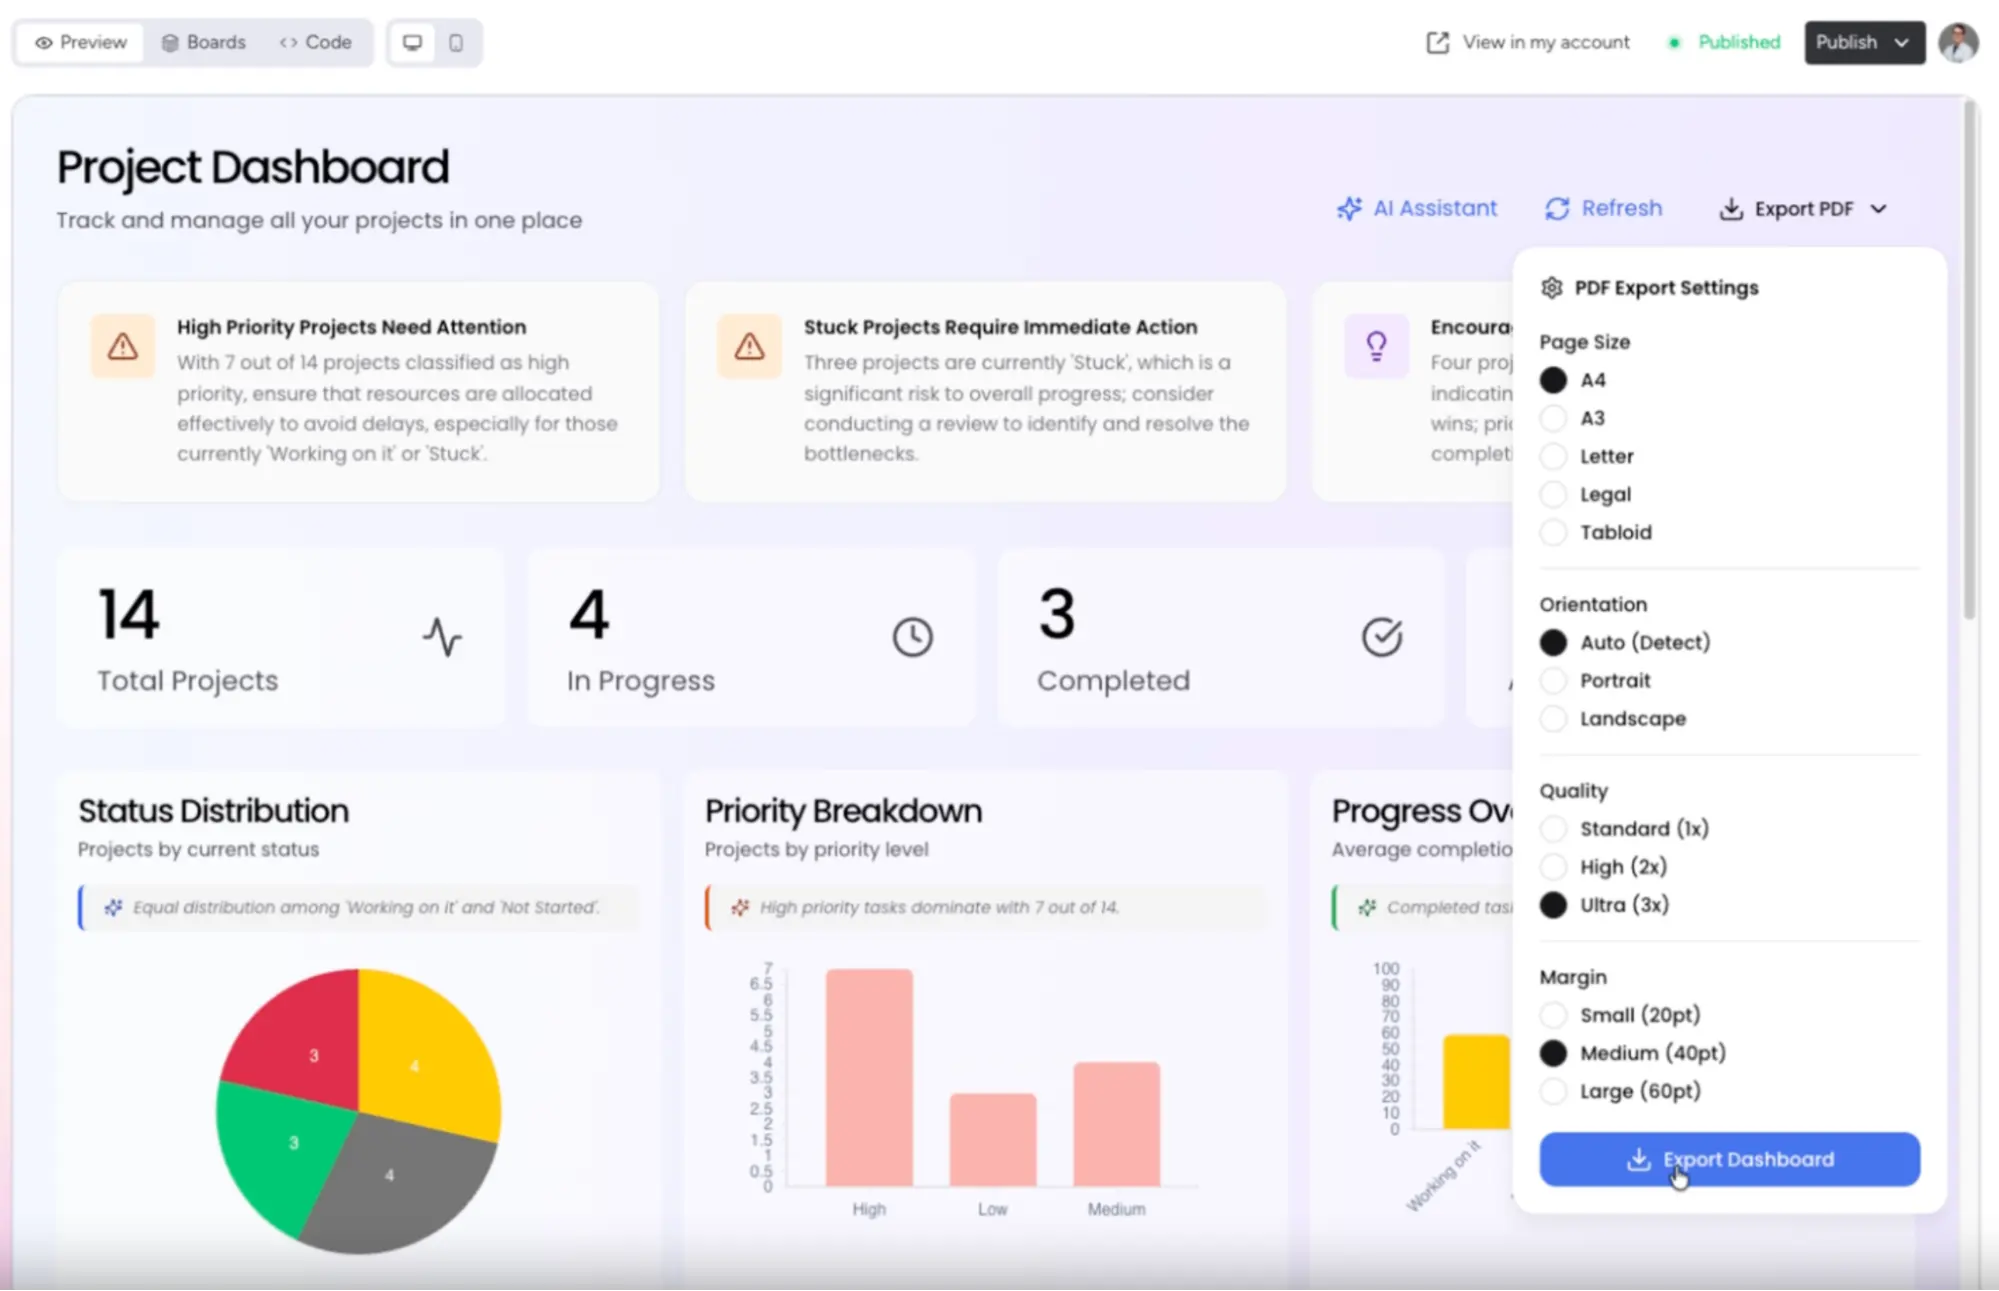
Task: Switch to mobile view icon
Action: [456, 42]
